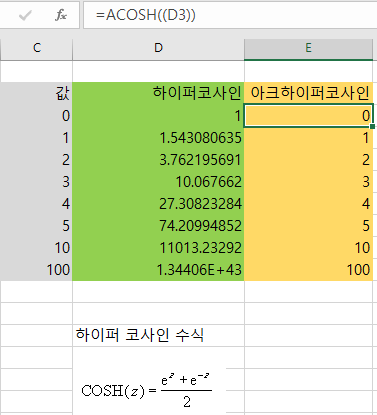Click the header cell '하이퍼코사인'
The image size is (377, 415).
[158, 93]
